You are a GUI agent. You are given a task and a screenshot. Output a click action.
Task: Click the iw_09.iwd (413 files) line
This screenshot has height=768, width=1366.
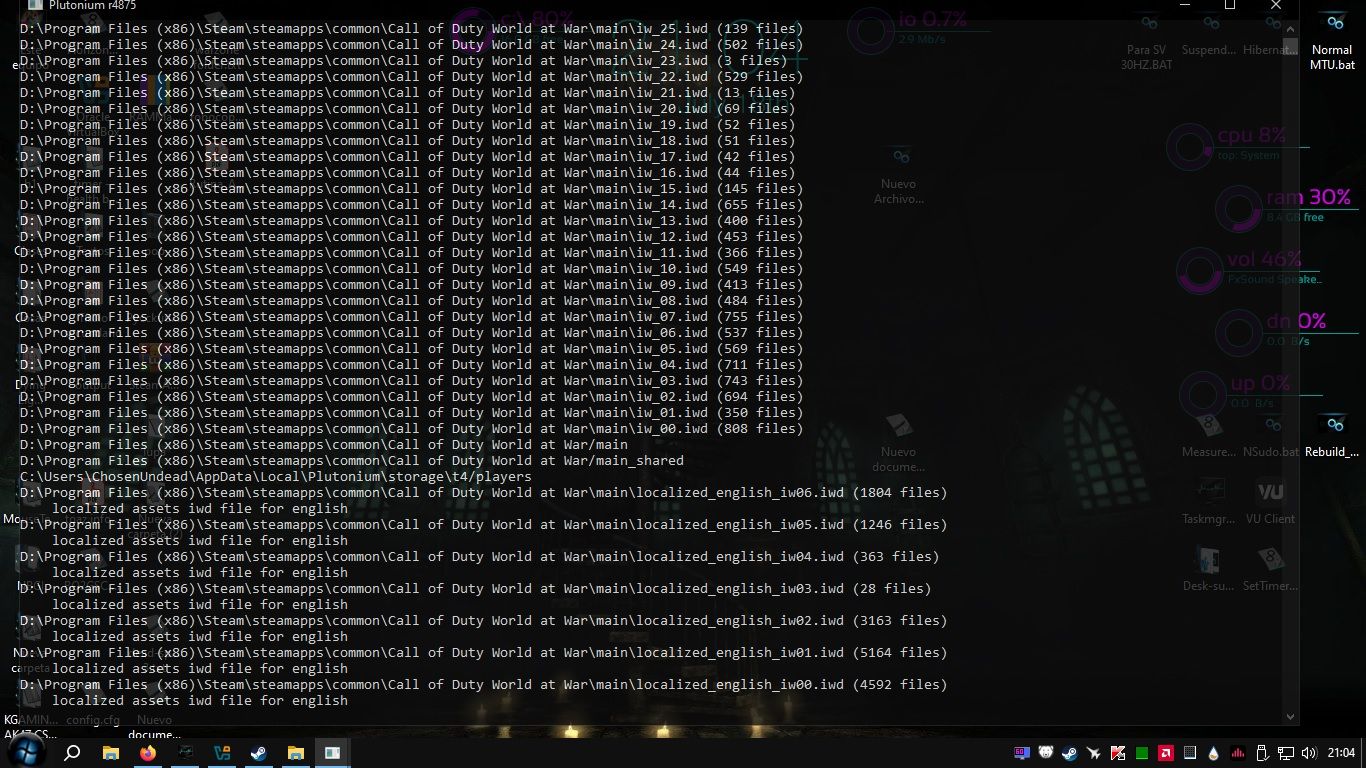click(411, 284)
